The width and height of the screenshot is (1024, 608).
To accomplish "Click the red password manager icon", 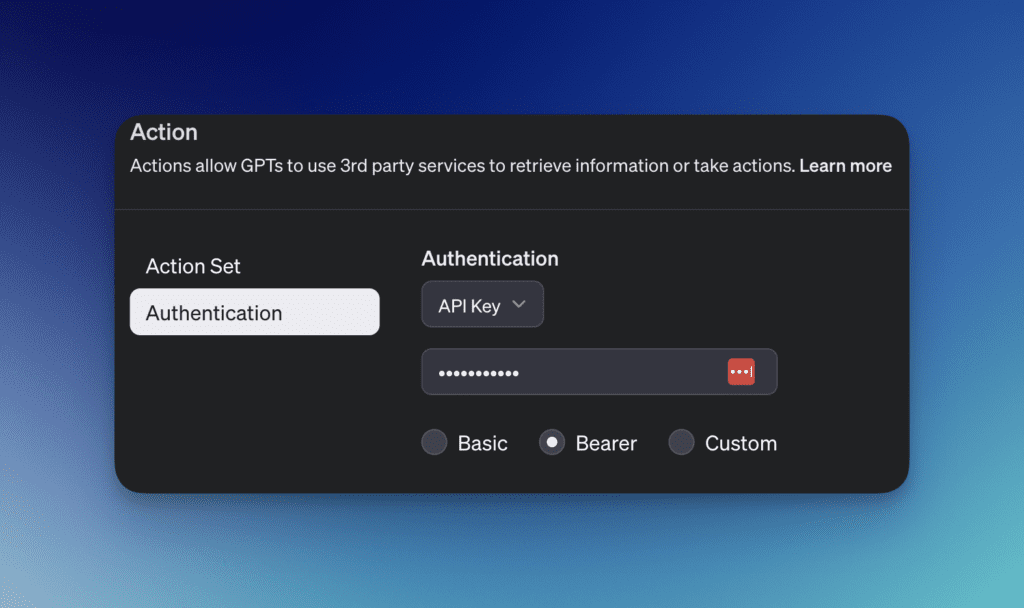I will pos(741,372).
